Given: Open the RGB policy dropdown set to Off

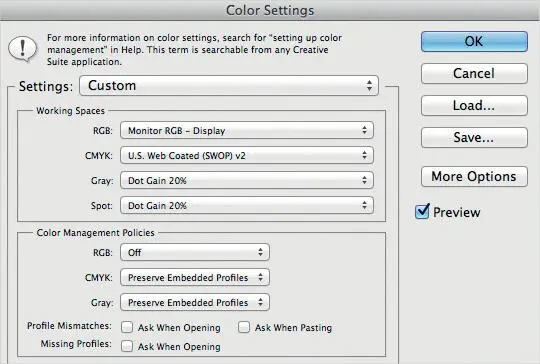Looking at the screenshot, I should pos(195,252).
